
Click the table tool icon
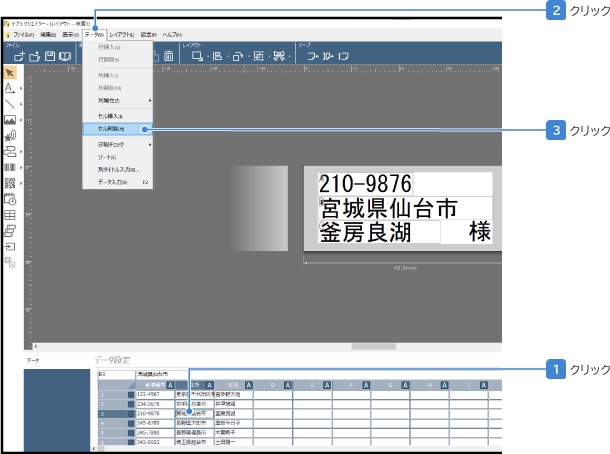point(9,214)
